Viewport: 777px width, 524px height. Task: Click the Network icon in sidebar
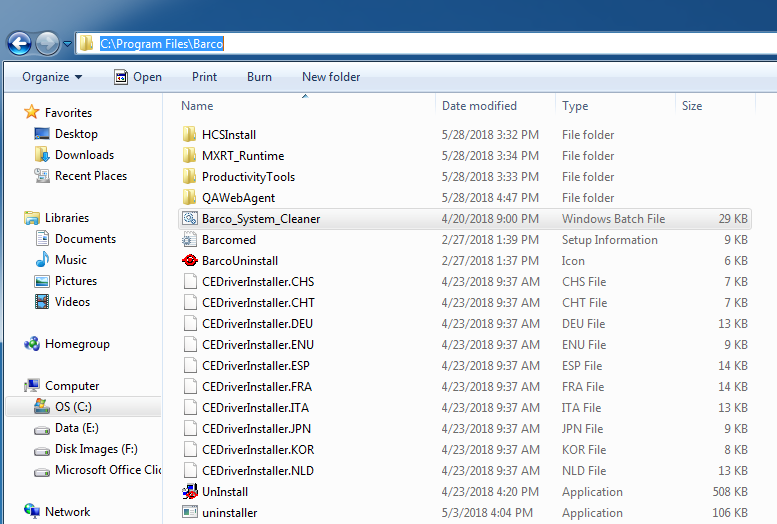tap(32, 511)
